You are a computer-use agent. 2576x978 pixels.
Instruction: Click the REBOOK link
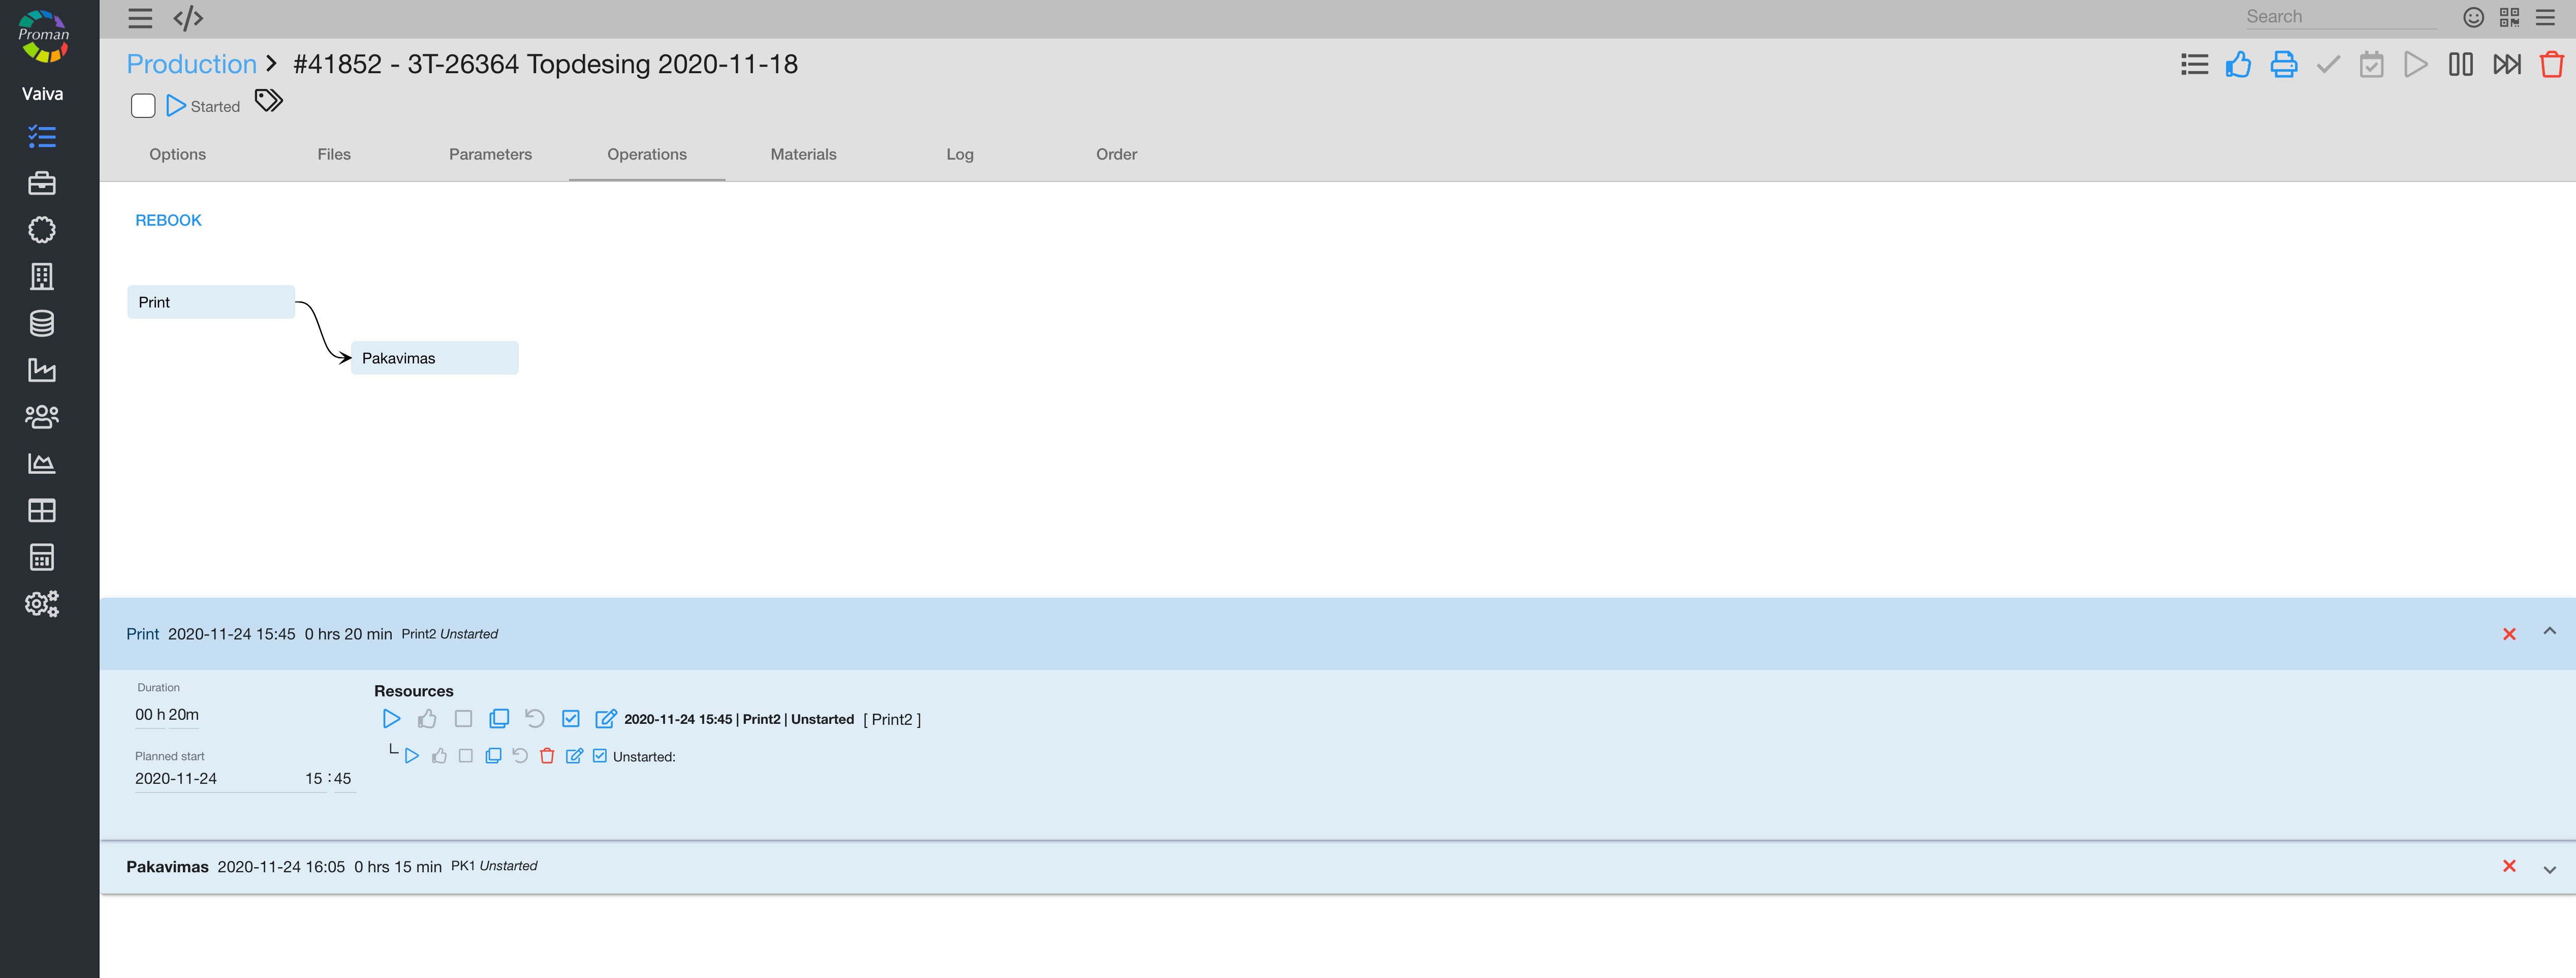[168, 220]
